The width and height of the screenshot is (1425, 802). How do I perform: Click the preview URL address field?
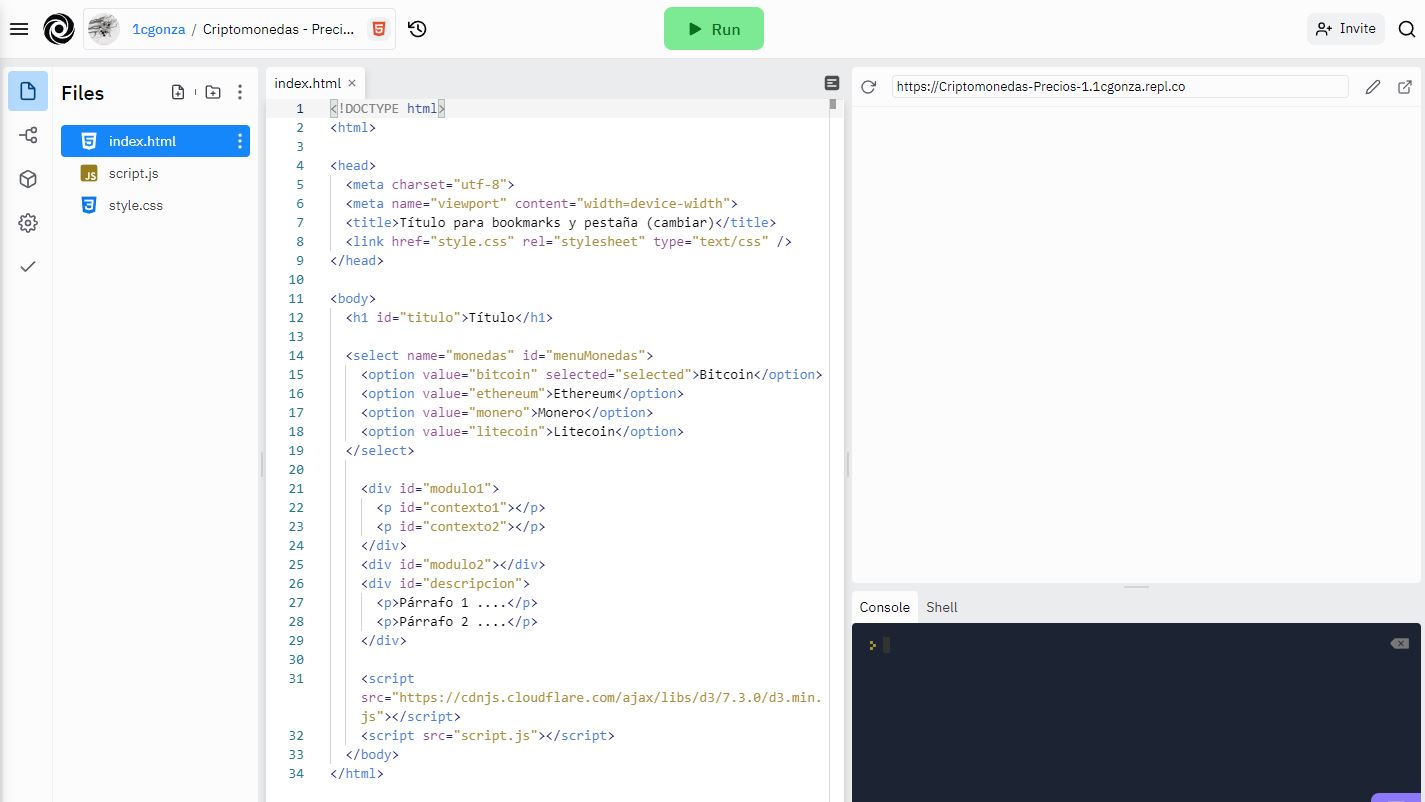coord(1120,87)
